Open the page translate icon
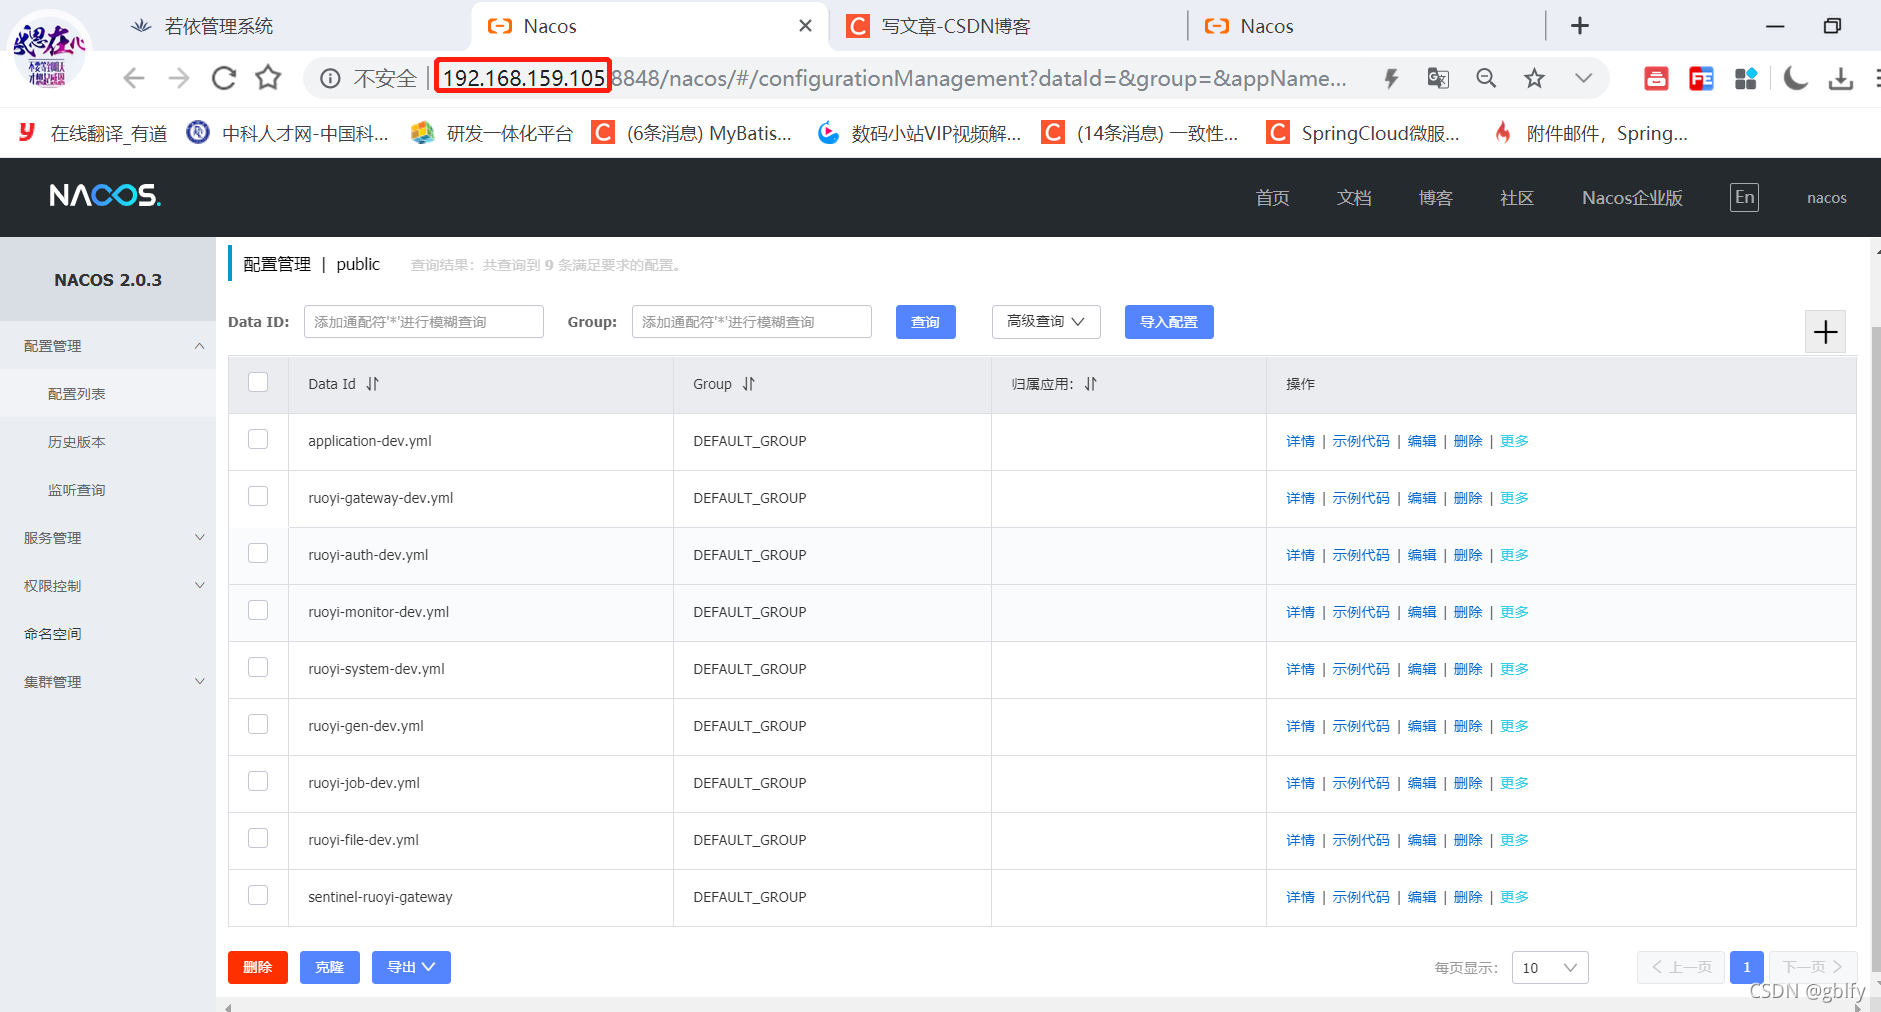The height and width of the screenshot is (1012, 1881). (1438, 78)
